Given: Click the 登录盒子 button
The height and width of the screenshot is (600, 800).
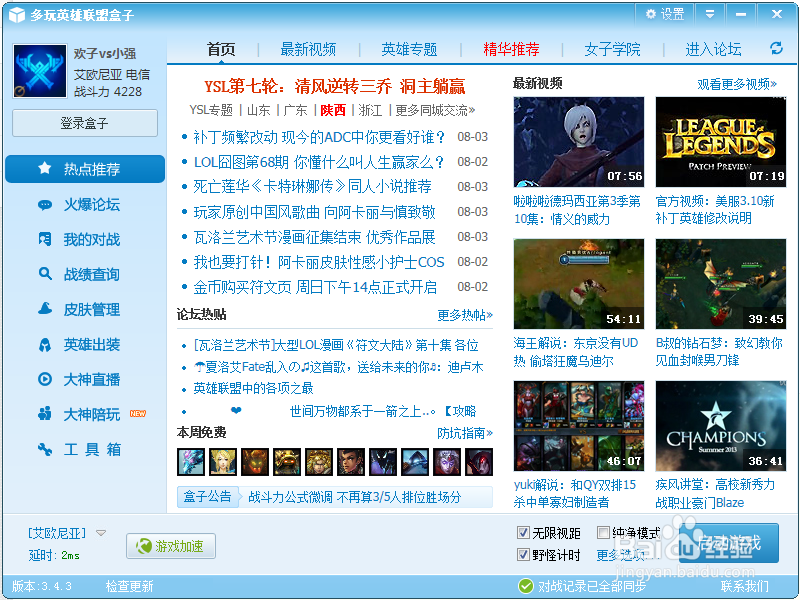Looking at the screenshot, I should [x=84, y=122].
